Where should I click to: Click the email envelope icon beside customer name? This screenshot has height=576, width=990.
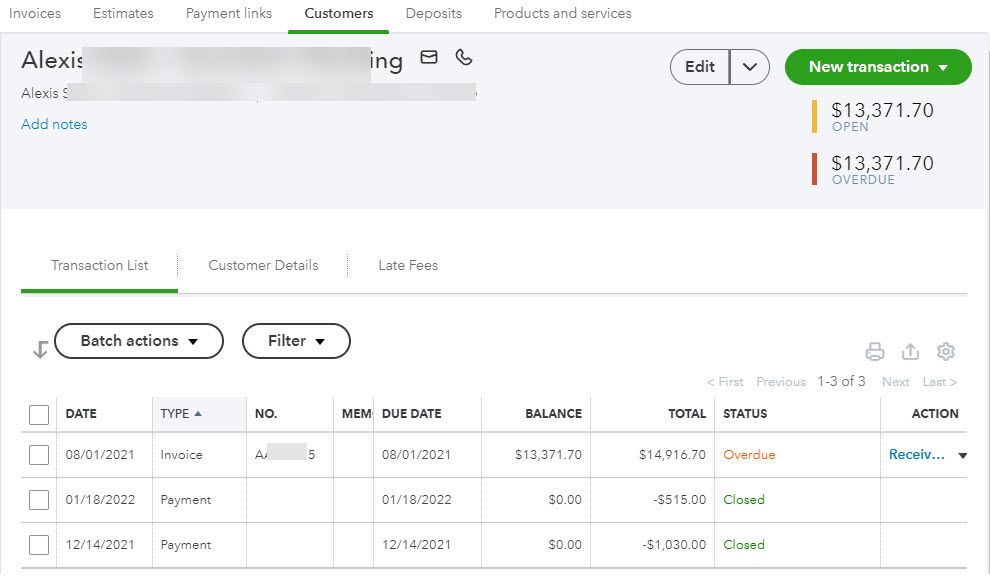(x=429, y=59)
